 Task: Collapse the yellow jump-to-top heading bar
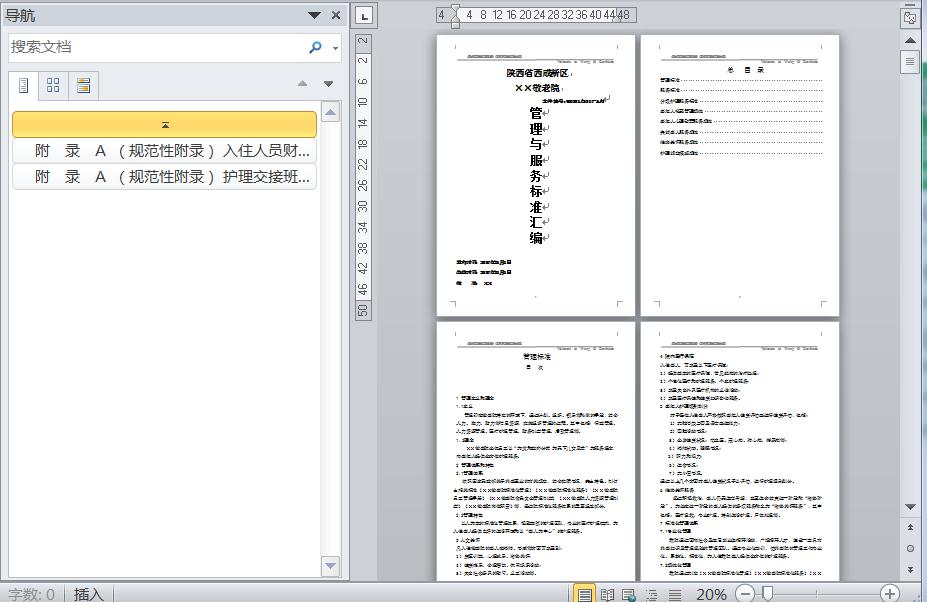tap(164, 125)
